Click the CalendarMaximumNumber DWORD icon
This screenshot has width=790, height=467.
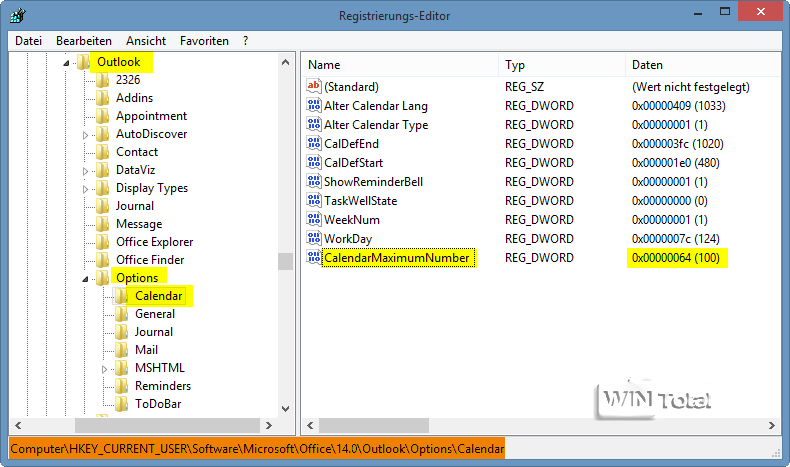coord(314,257)
